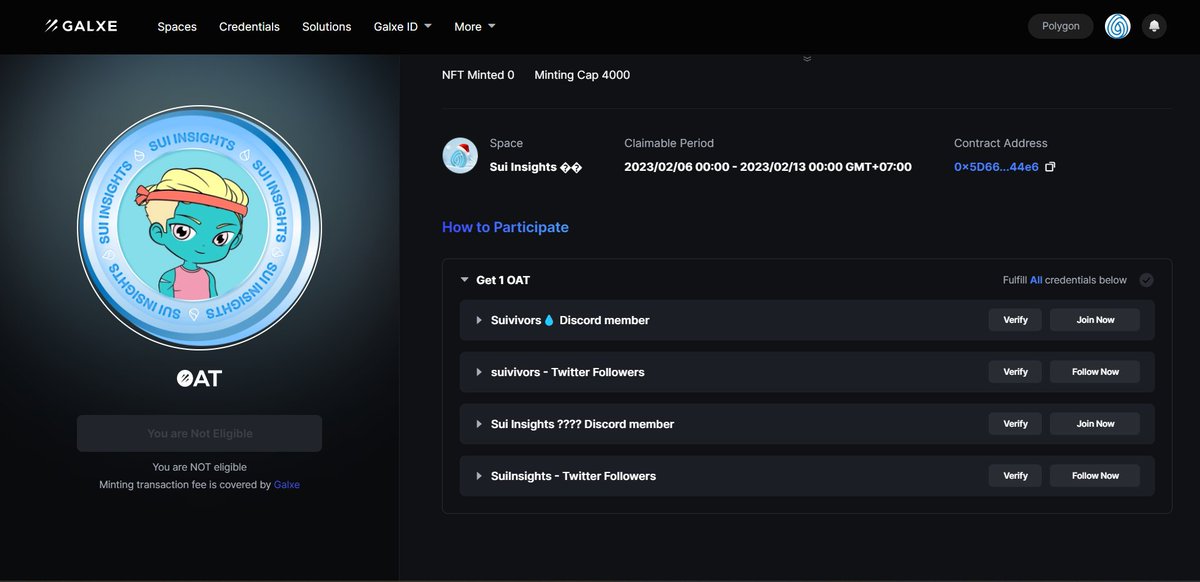Verify Suivivors Discord member credential
Image resolution: width=1200 pixels, height=582 pixels.
click(x=1015, y=320)
